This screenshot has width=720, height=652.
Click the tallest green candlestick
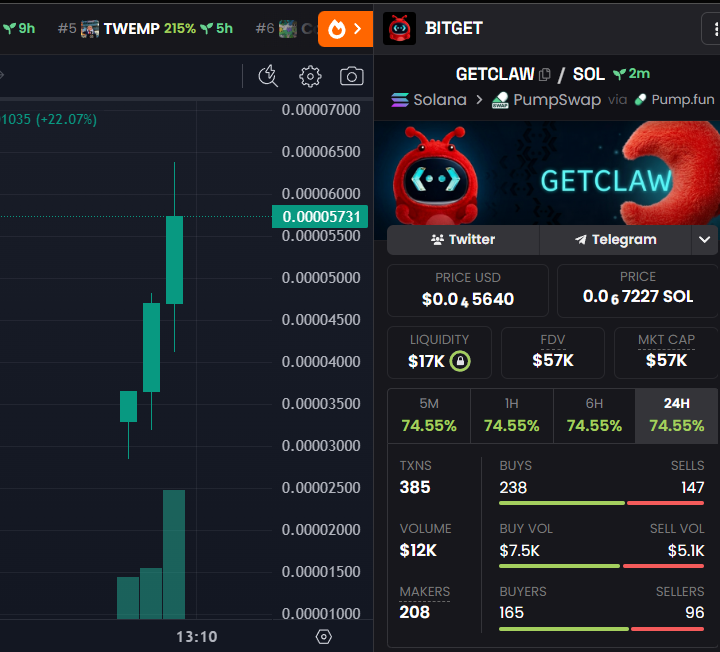pyautogui.click(x=174, y=260)
